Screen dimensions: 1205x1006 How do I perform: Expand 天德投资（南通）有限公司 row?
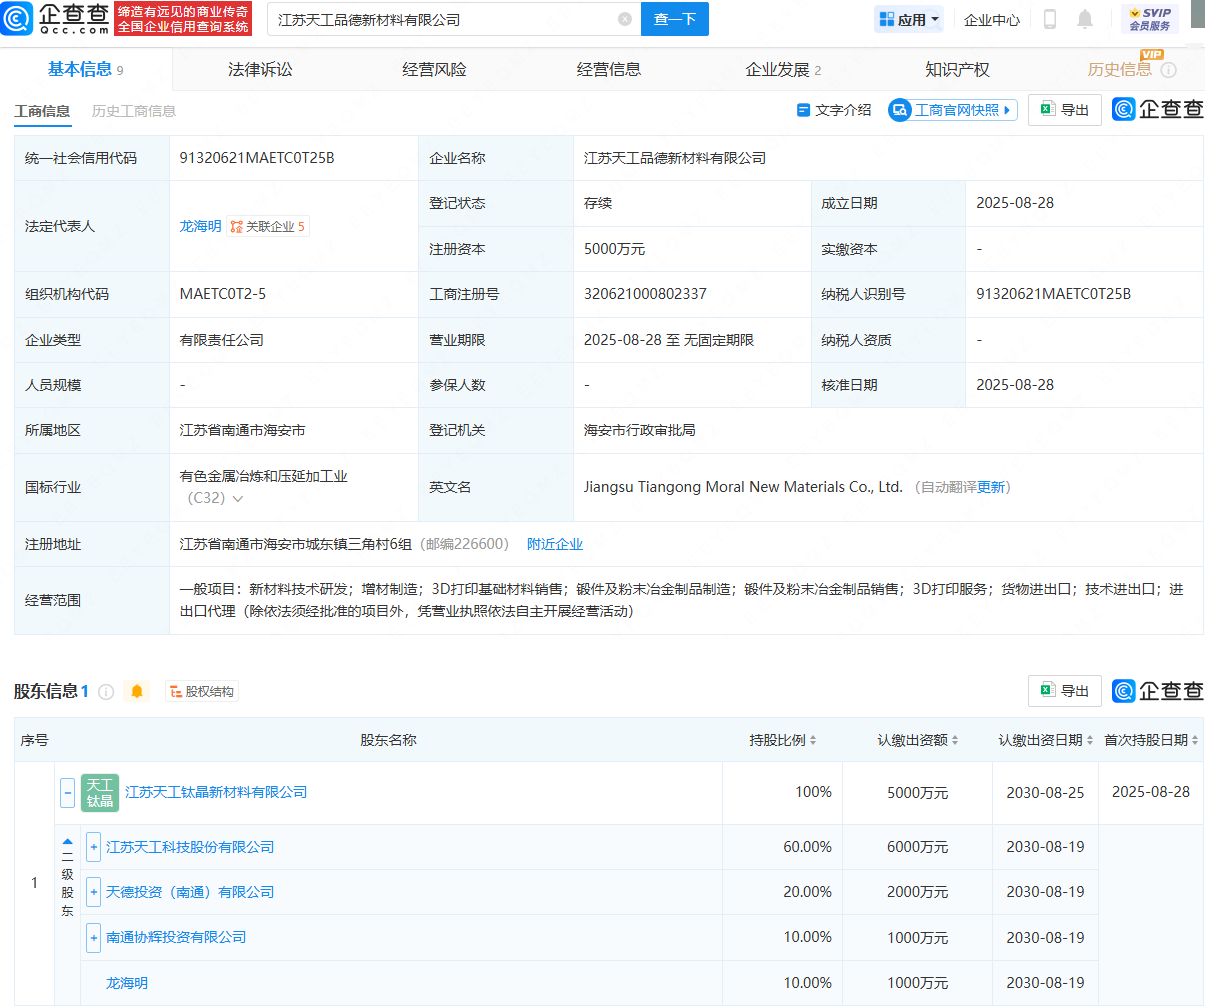(x=93, y=892)
